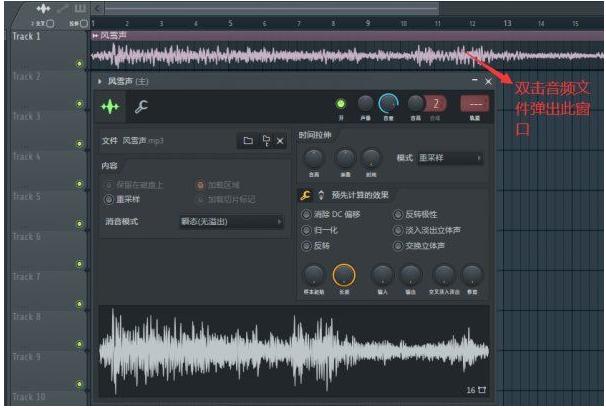Click the horizontal scrollbar above the playlist timeline

pyautogui.click(x=272, y=8)
